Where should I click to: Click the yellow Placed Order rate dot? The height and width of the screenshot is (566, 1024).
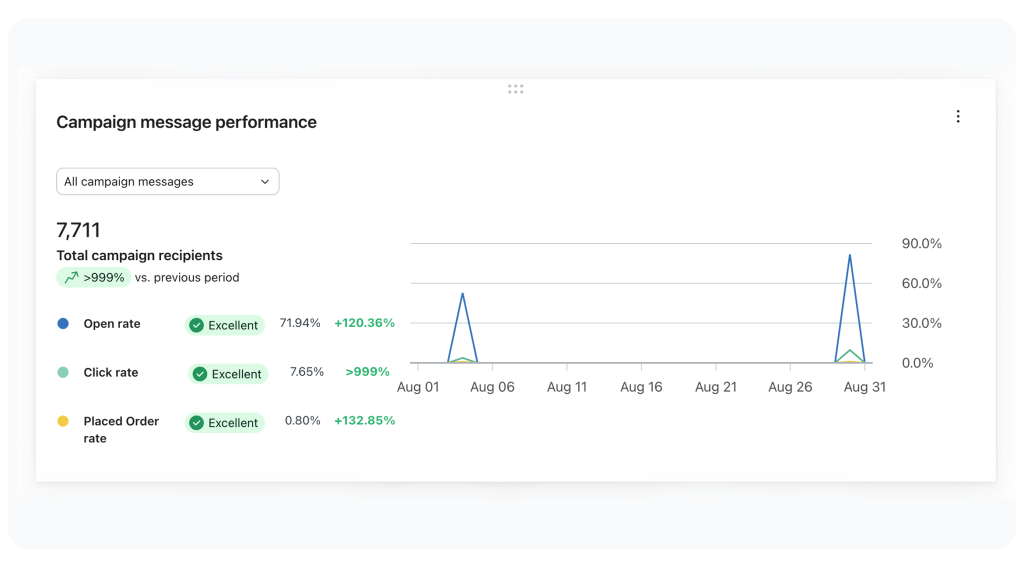[63, 421]
